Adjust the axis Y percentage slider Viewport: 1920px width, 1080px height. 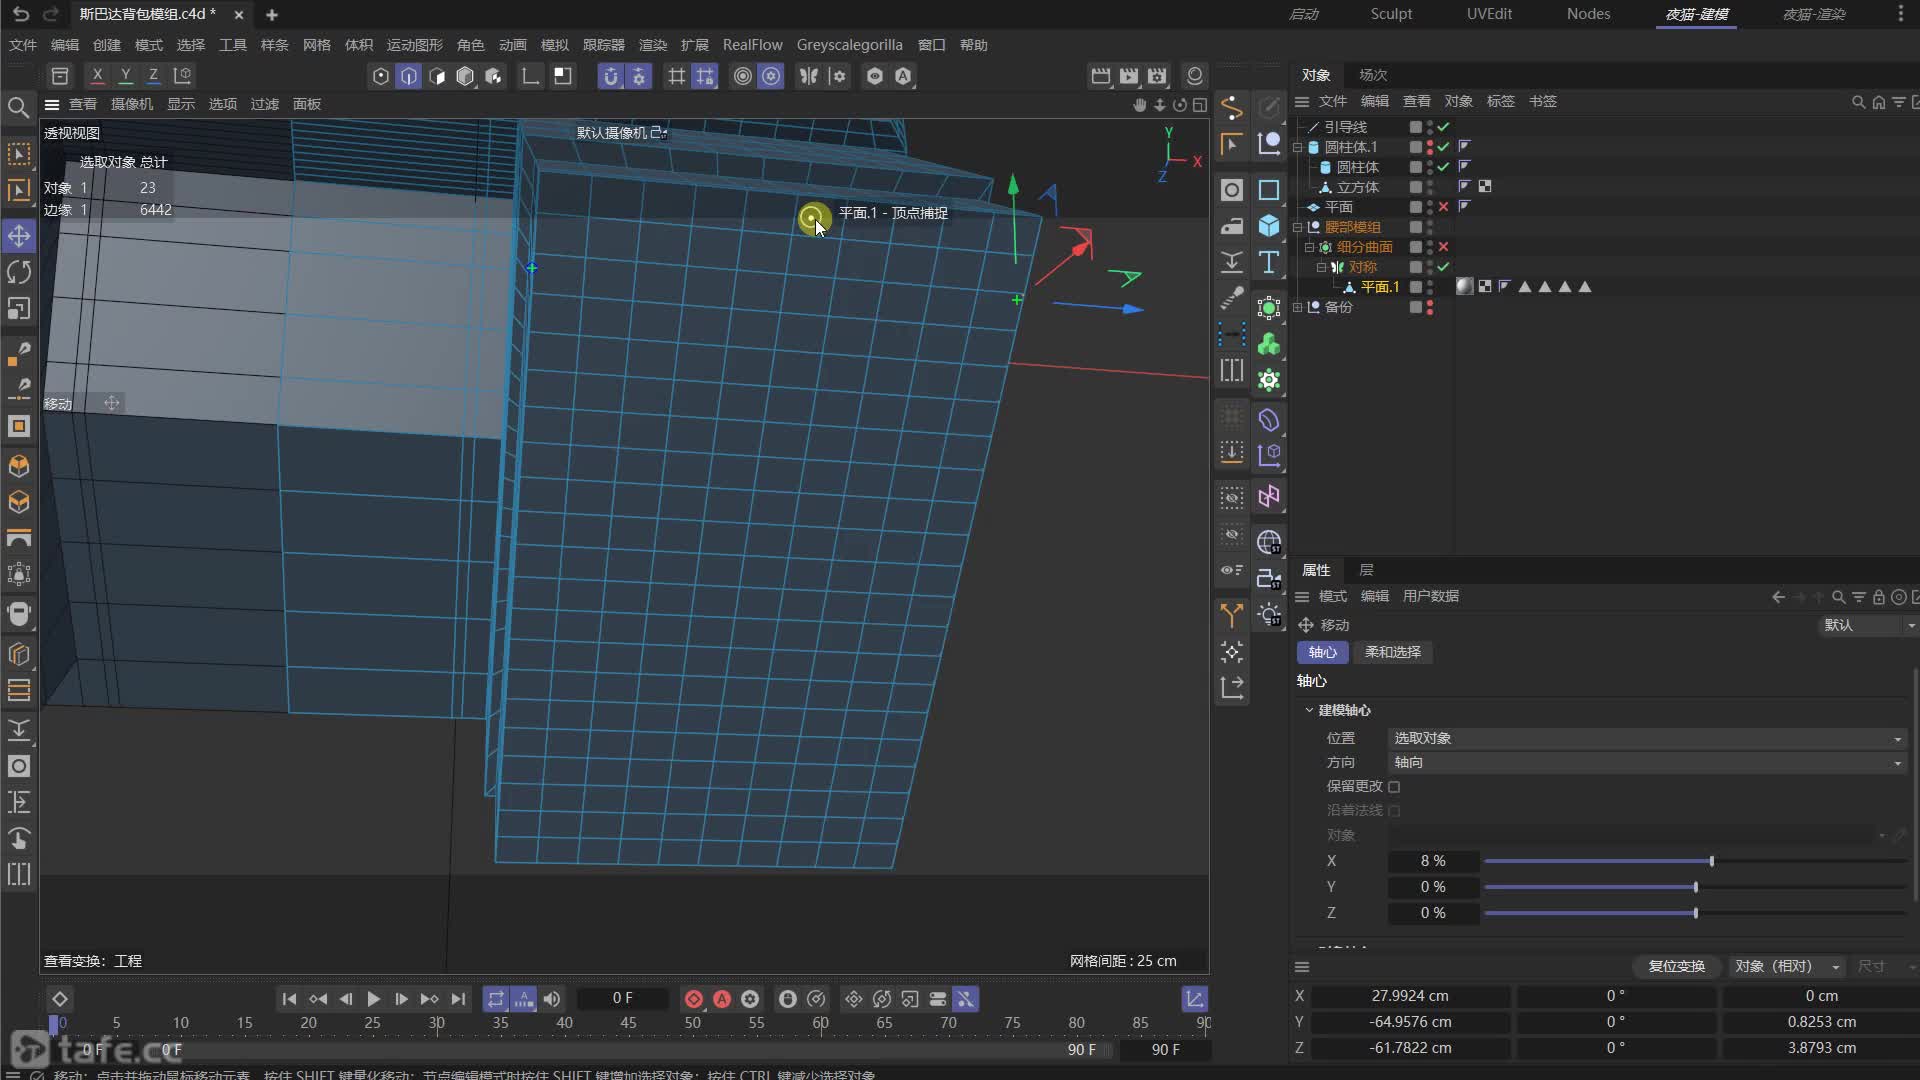tap(1695, 887)
